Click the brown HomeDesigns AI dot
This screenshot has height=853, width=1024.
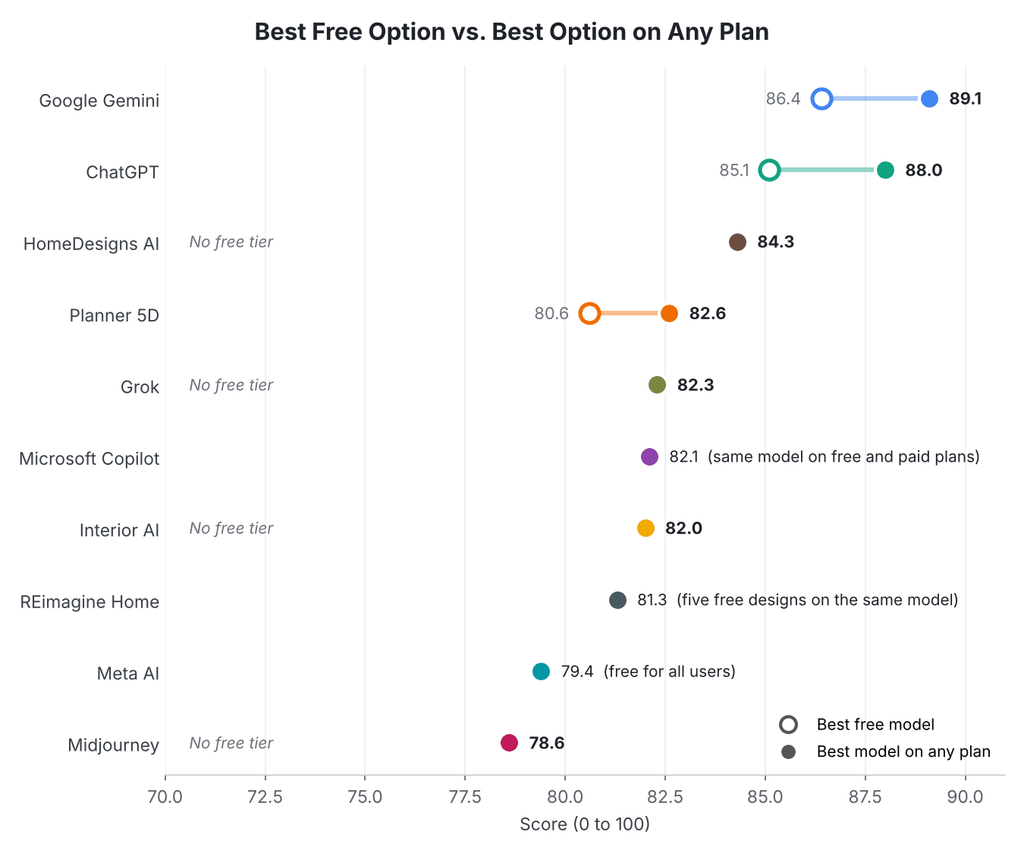tap(737, 242)
